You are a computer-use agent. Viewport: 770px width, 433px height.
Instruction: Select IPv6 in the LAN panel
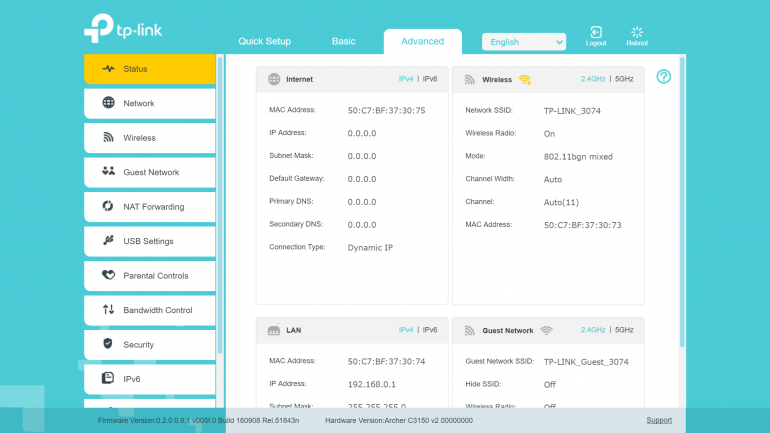point(430,330)
